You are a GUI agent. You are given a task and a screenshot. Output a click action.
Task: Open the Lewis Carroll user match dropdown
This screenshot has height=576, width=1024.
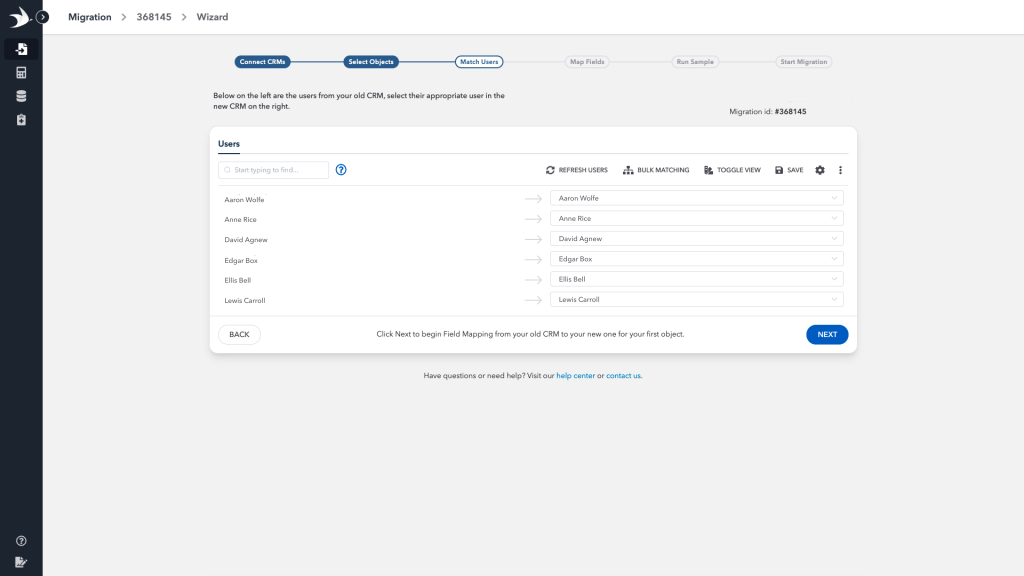tap(696, 299)
